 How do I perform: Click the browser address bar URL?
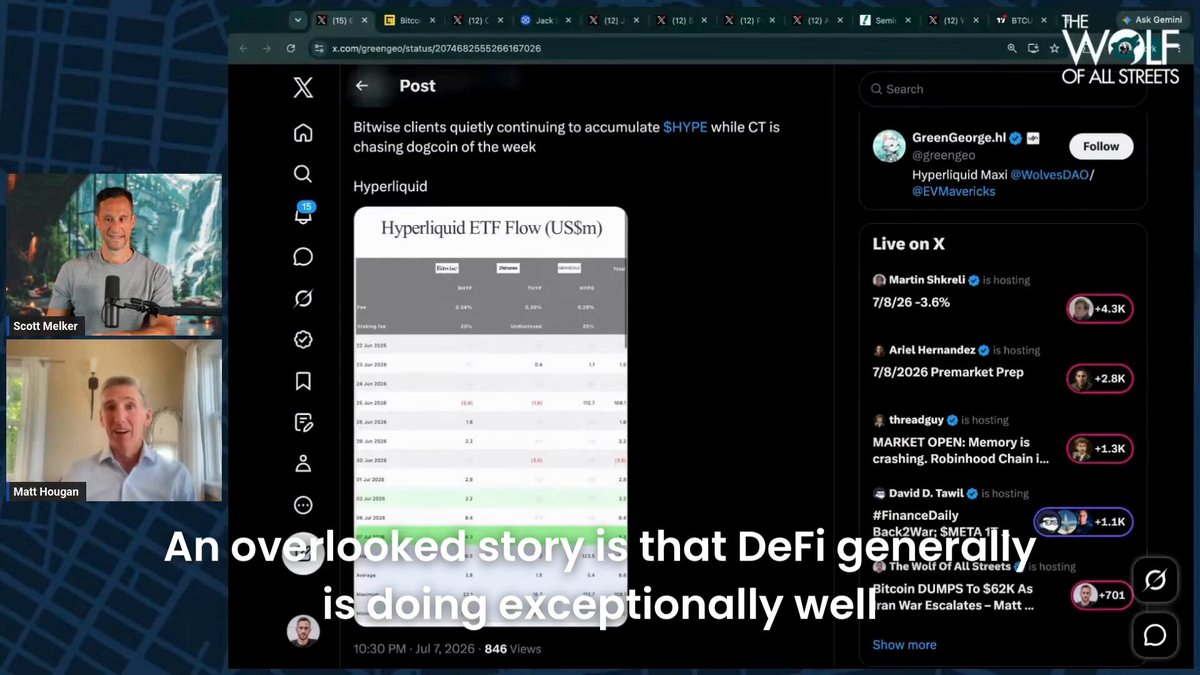437,48
